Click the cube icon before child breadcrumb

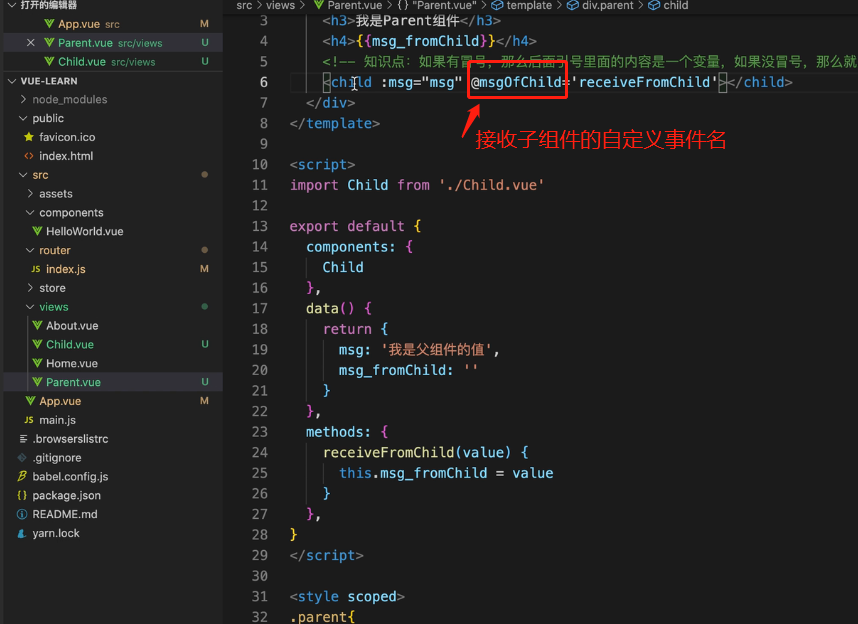[x=654, y=5]
